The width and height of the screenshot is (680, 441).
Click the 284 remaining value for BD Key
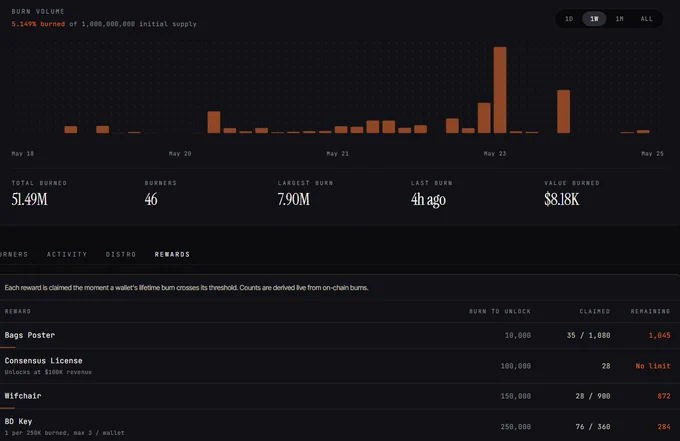pos(664,427)
